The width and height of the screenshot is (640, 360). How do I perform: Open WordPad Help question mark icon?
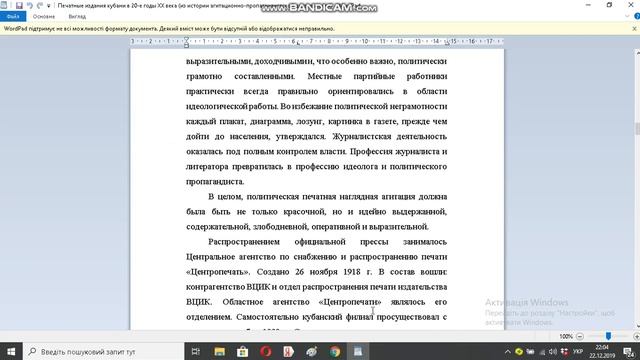click(637, 16)
